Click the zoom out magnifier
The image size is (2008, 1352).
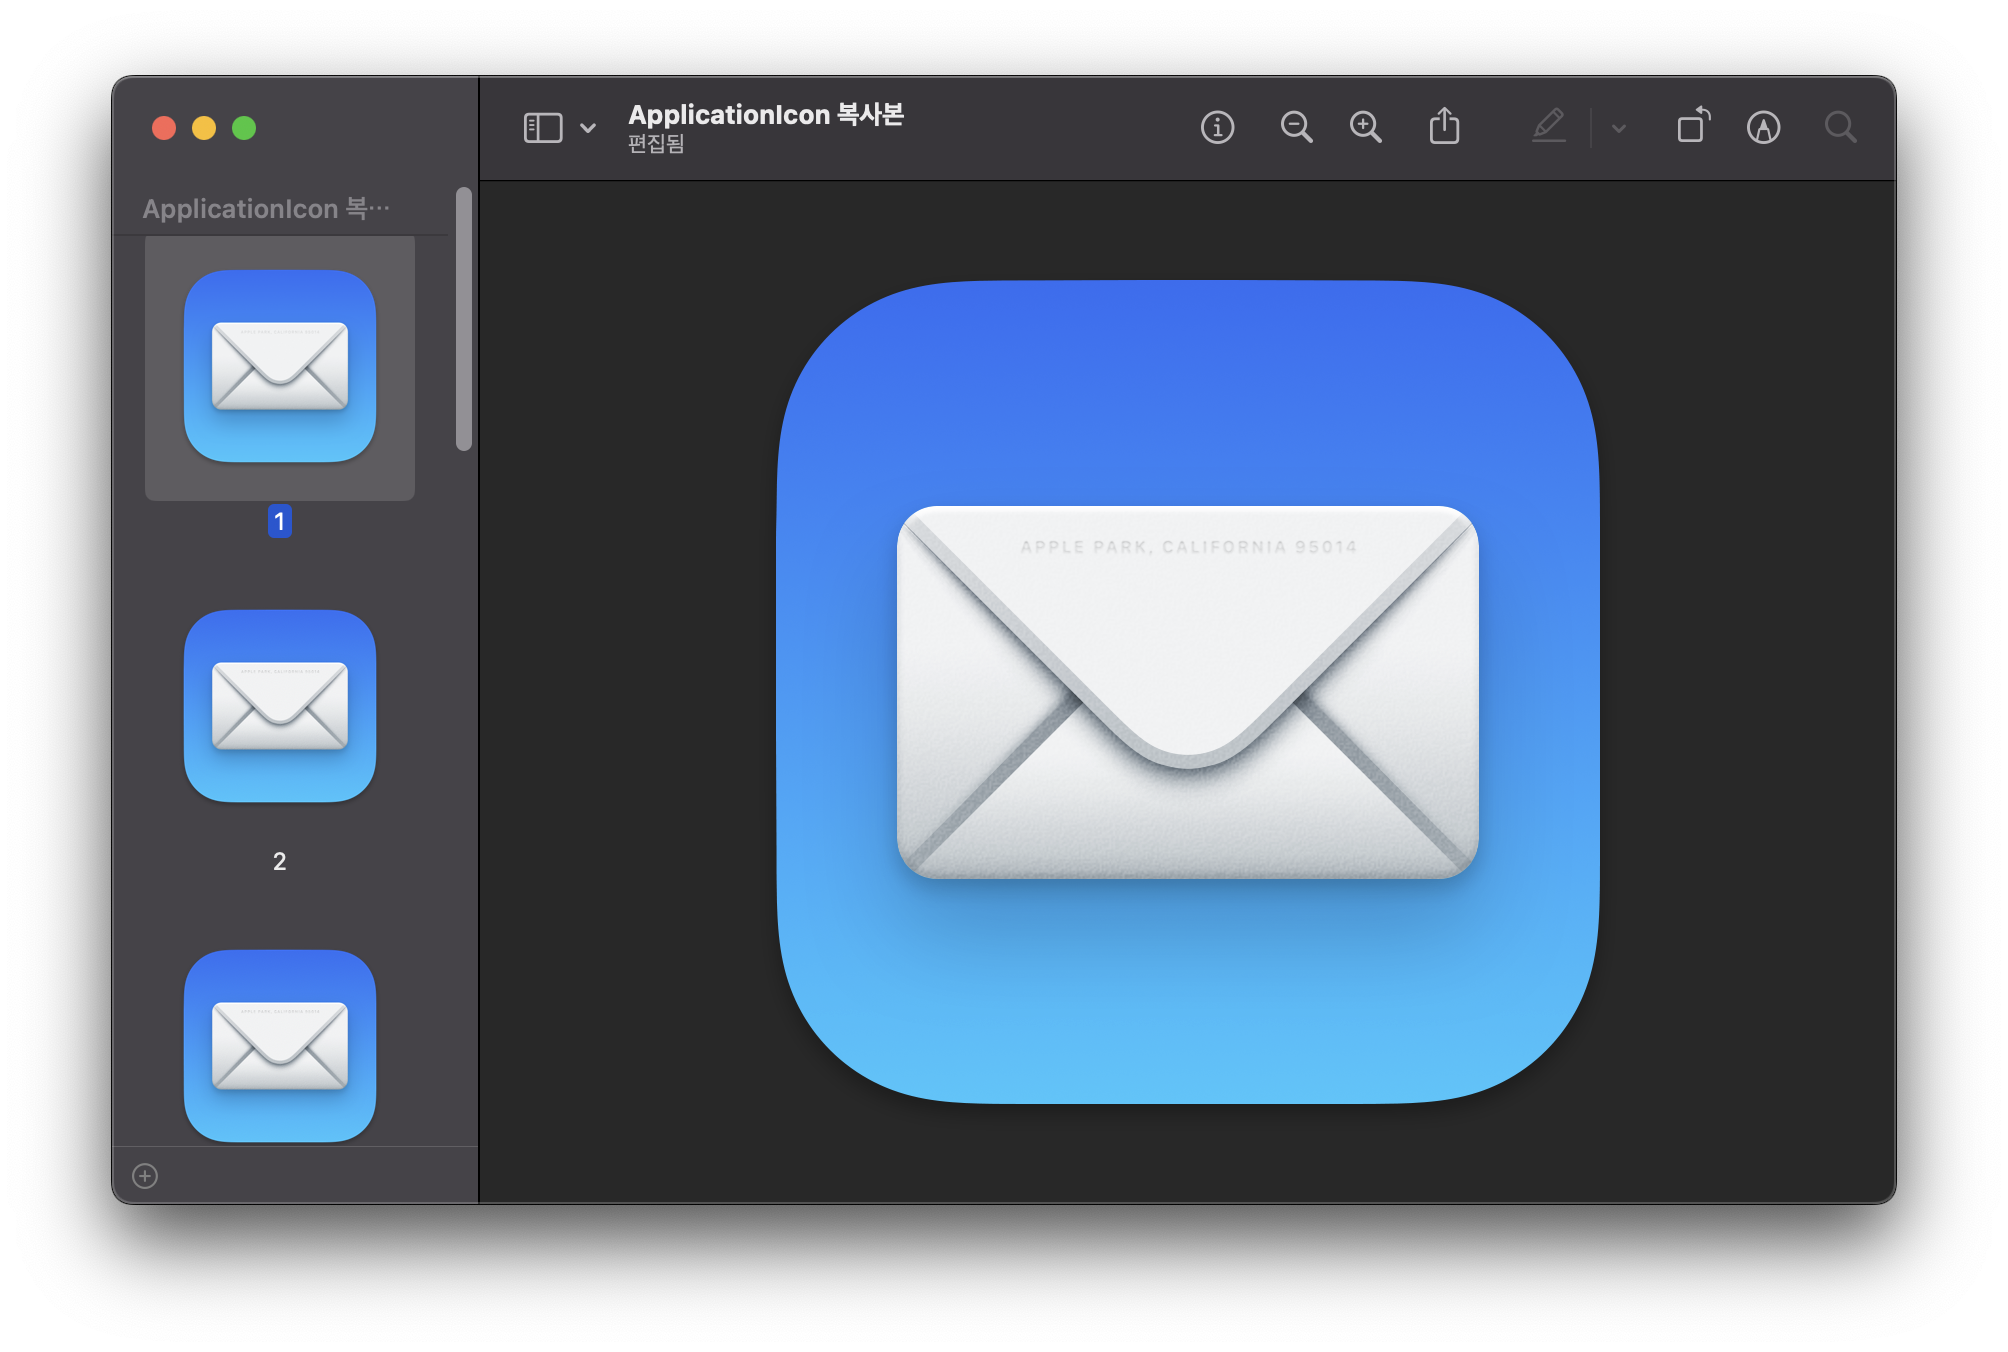tap(1296, 128)
